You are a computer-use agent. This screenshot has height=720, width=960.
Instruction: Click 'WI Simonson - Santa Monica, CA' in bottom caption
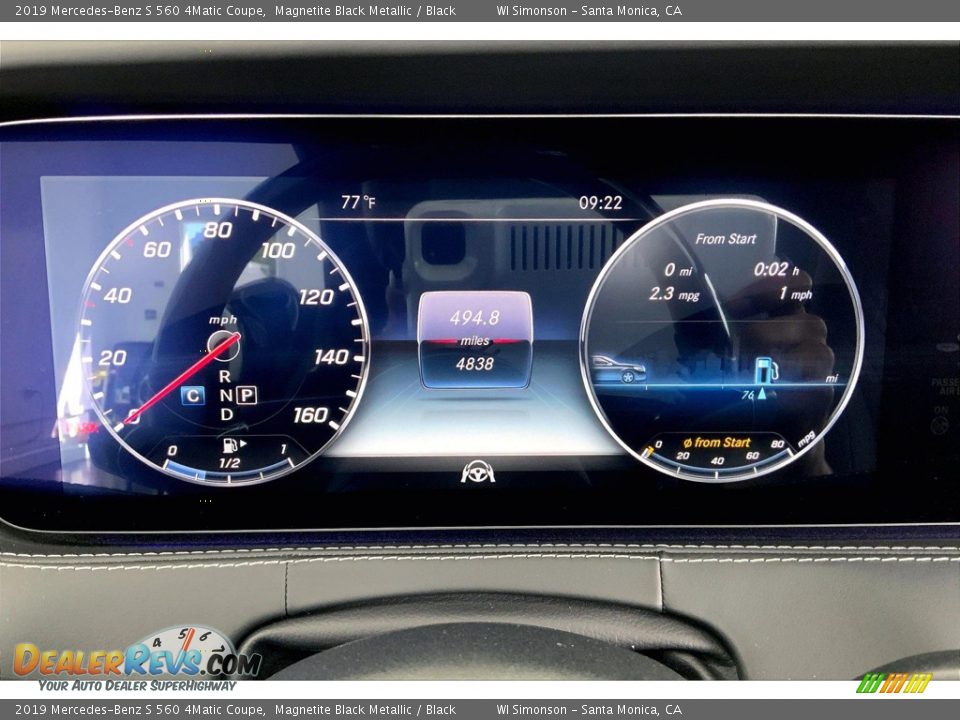click(x=589, y=710)
